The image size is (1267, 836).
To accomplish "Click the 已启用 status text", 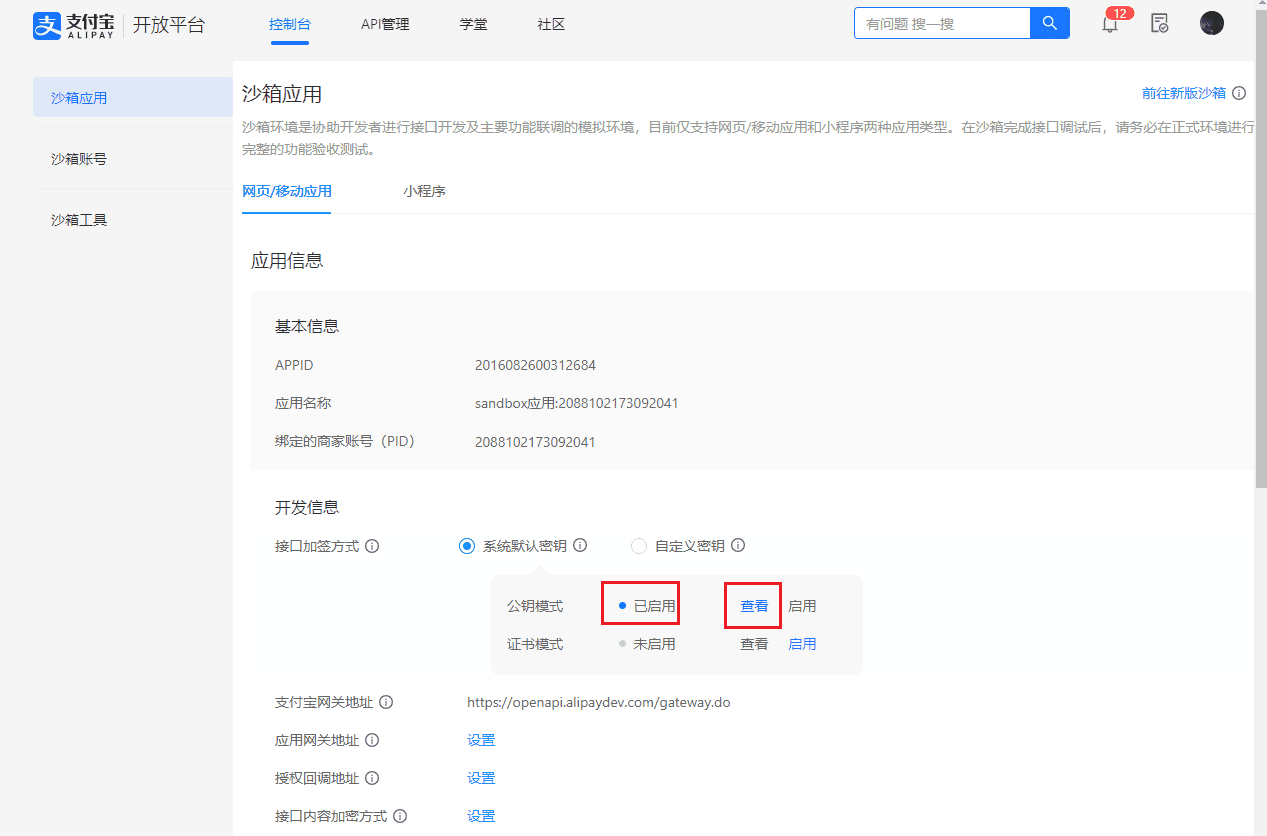I will click(654, 606).
